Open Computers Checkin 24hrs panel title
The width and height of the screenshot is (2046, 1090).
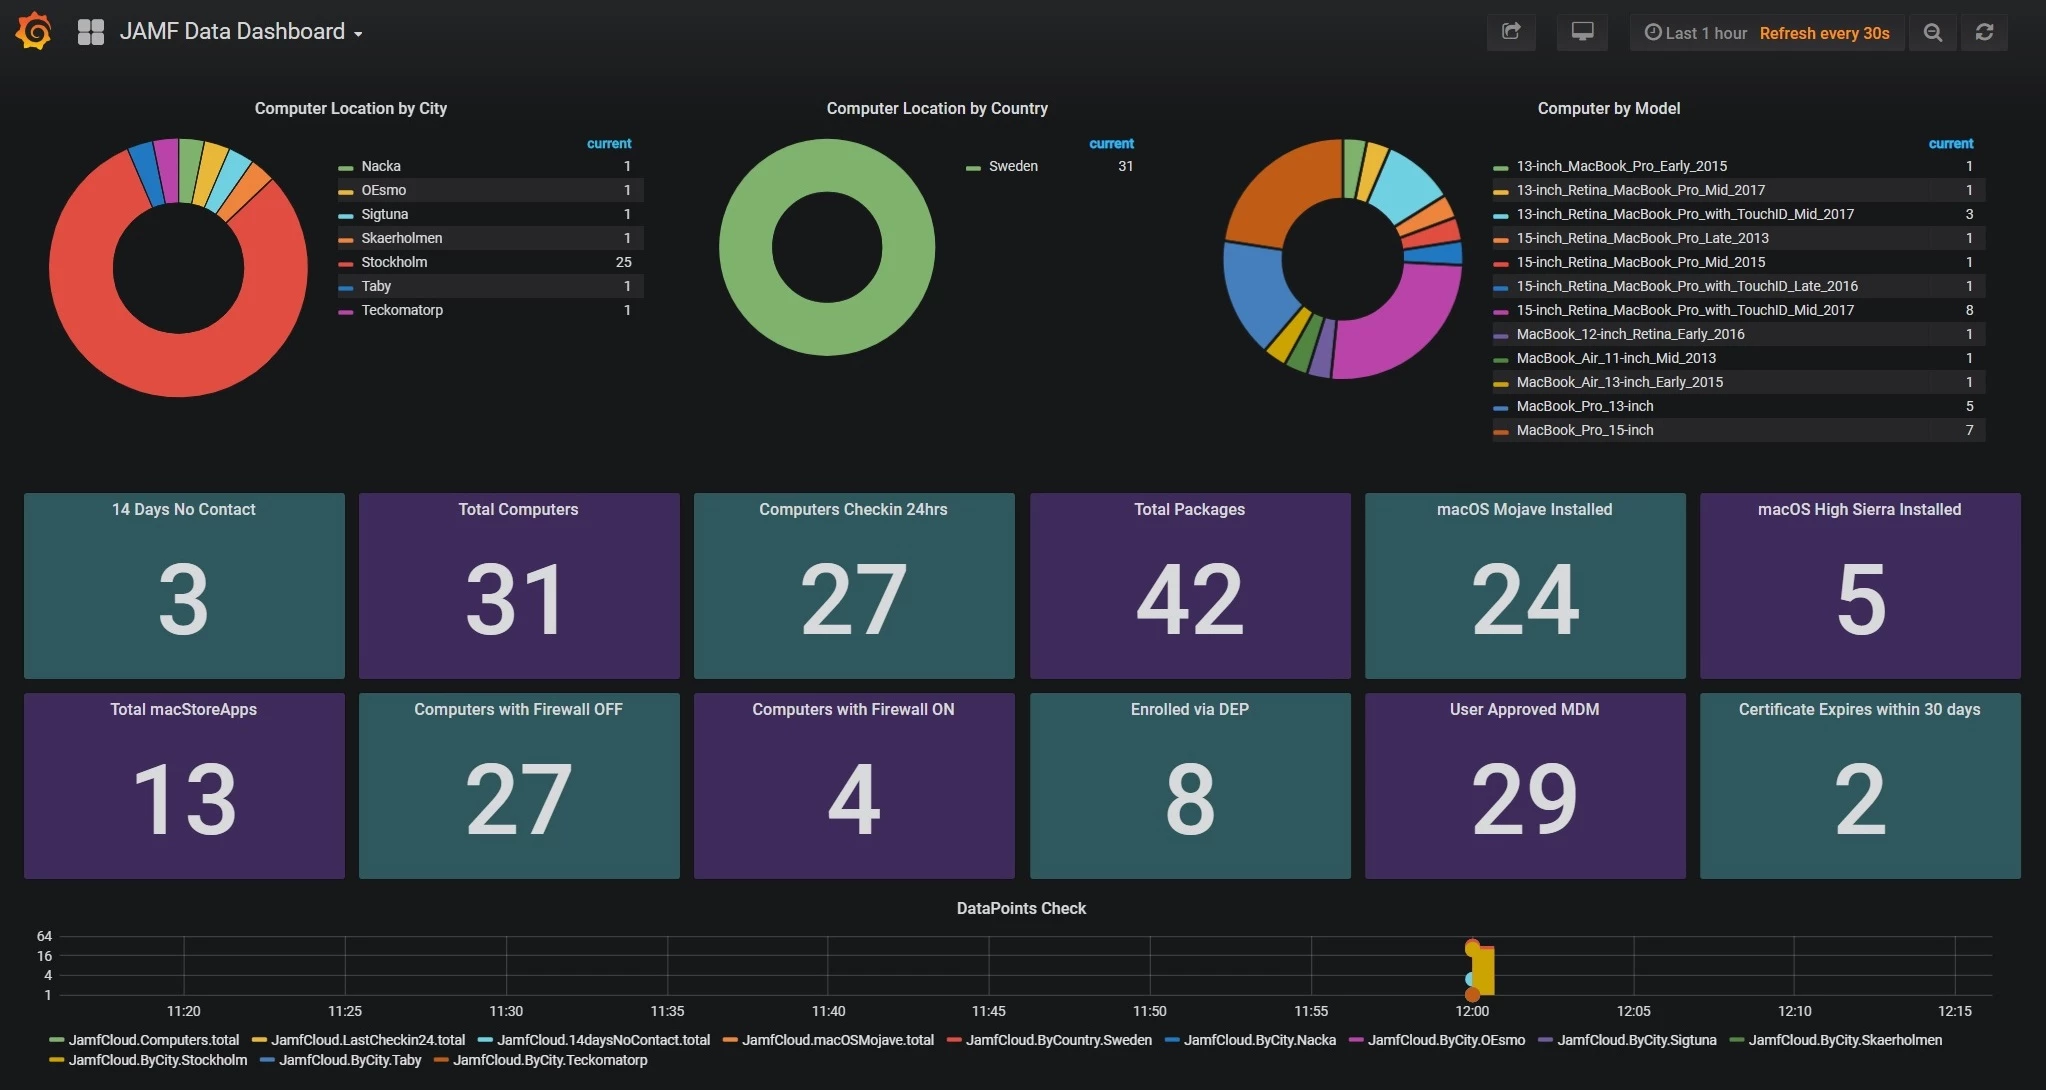pyautogui.click(x=853, y=509)
